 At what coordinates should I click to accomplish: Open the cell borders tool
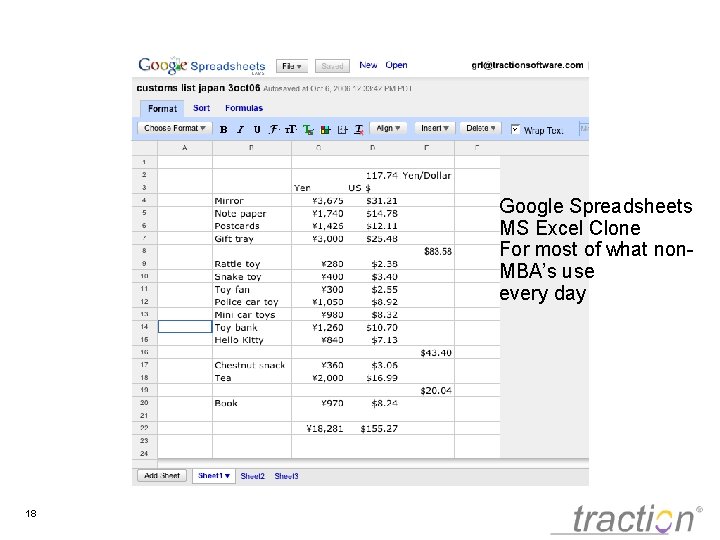pyautogui.click(x=342, y=130)
